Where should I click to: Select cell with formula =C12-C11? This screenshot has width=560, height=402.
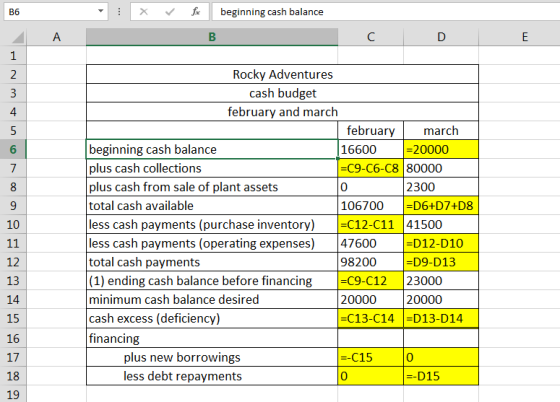click(x=371, y=225)
